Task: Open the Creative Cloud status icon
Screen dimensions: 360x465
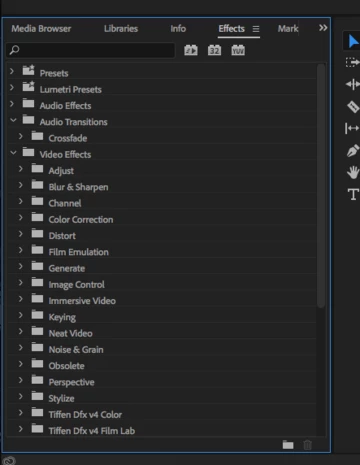Action: (9, 460)
